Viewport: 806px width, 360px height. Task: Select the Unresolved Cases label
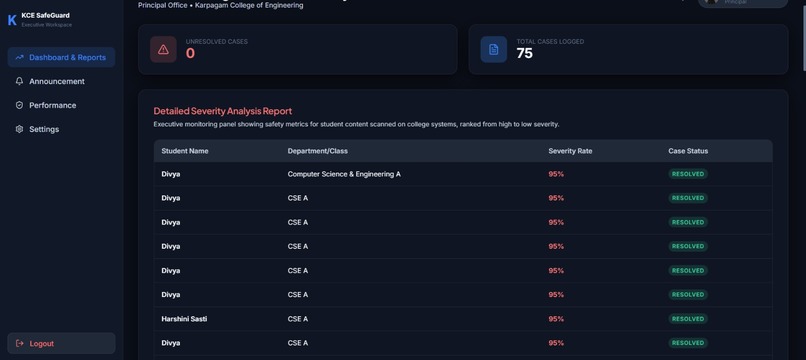pyautogui.click(x=216, y=42)
